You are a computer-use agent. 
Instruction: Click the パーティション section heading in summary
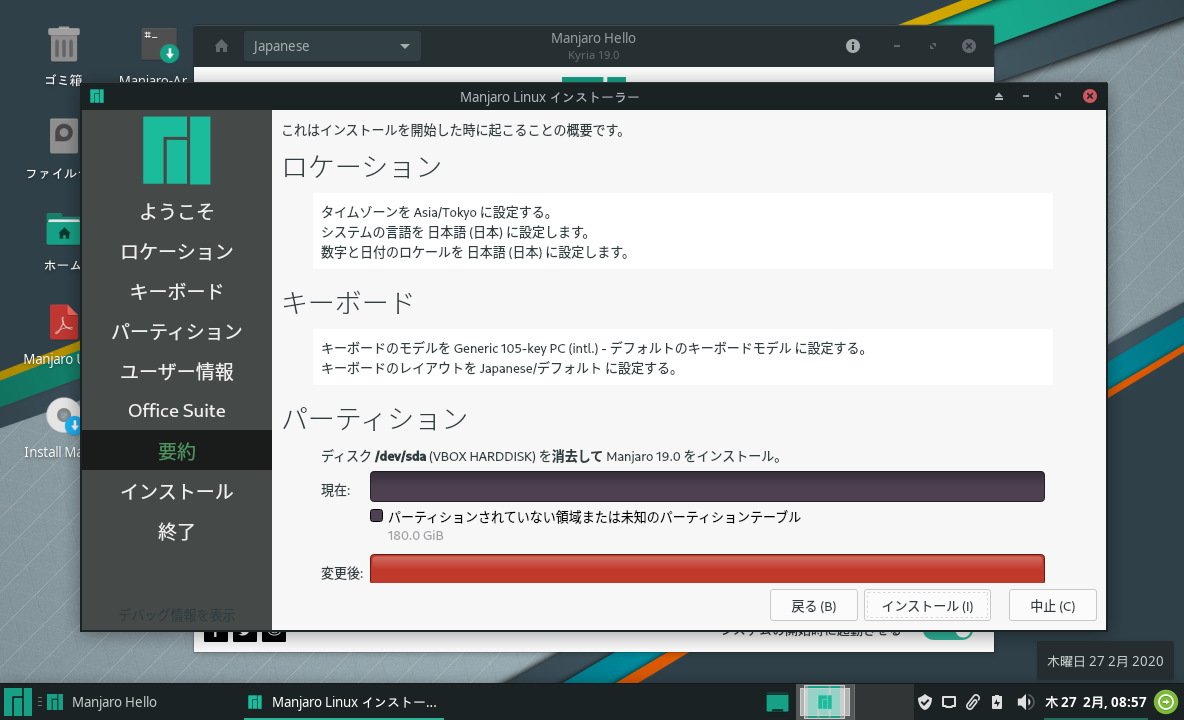pos(375,419)
